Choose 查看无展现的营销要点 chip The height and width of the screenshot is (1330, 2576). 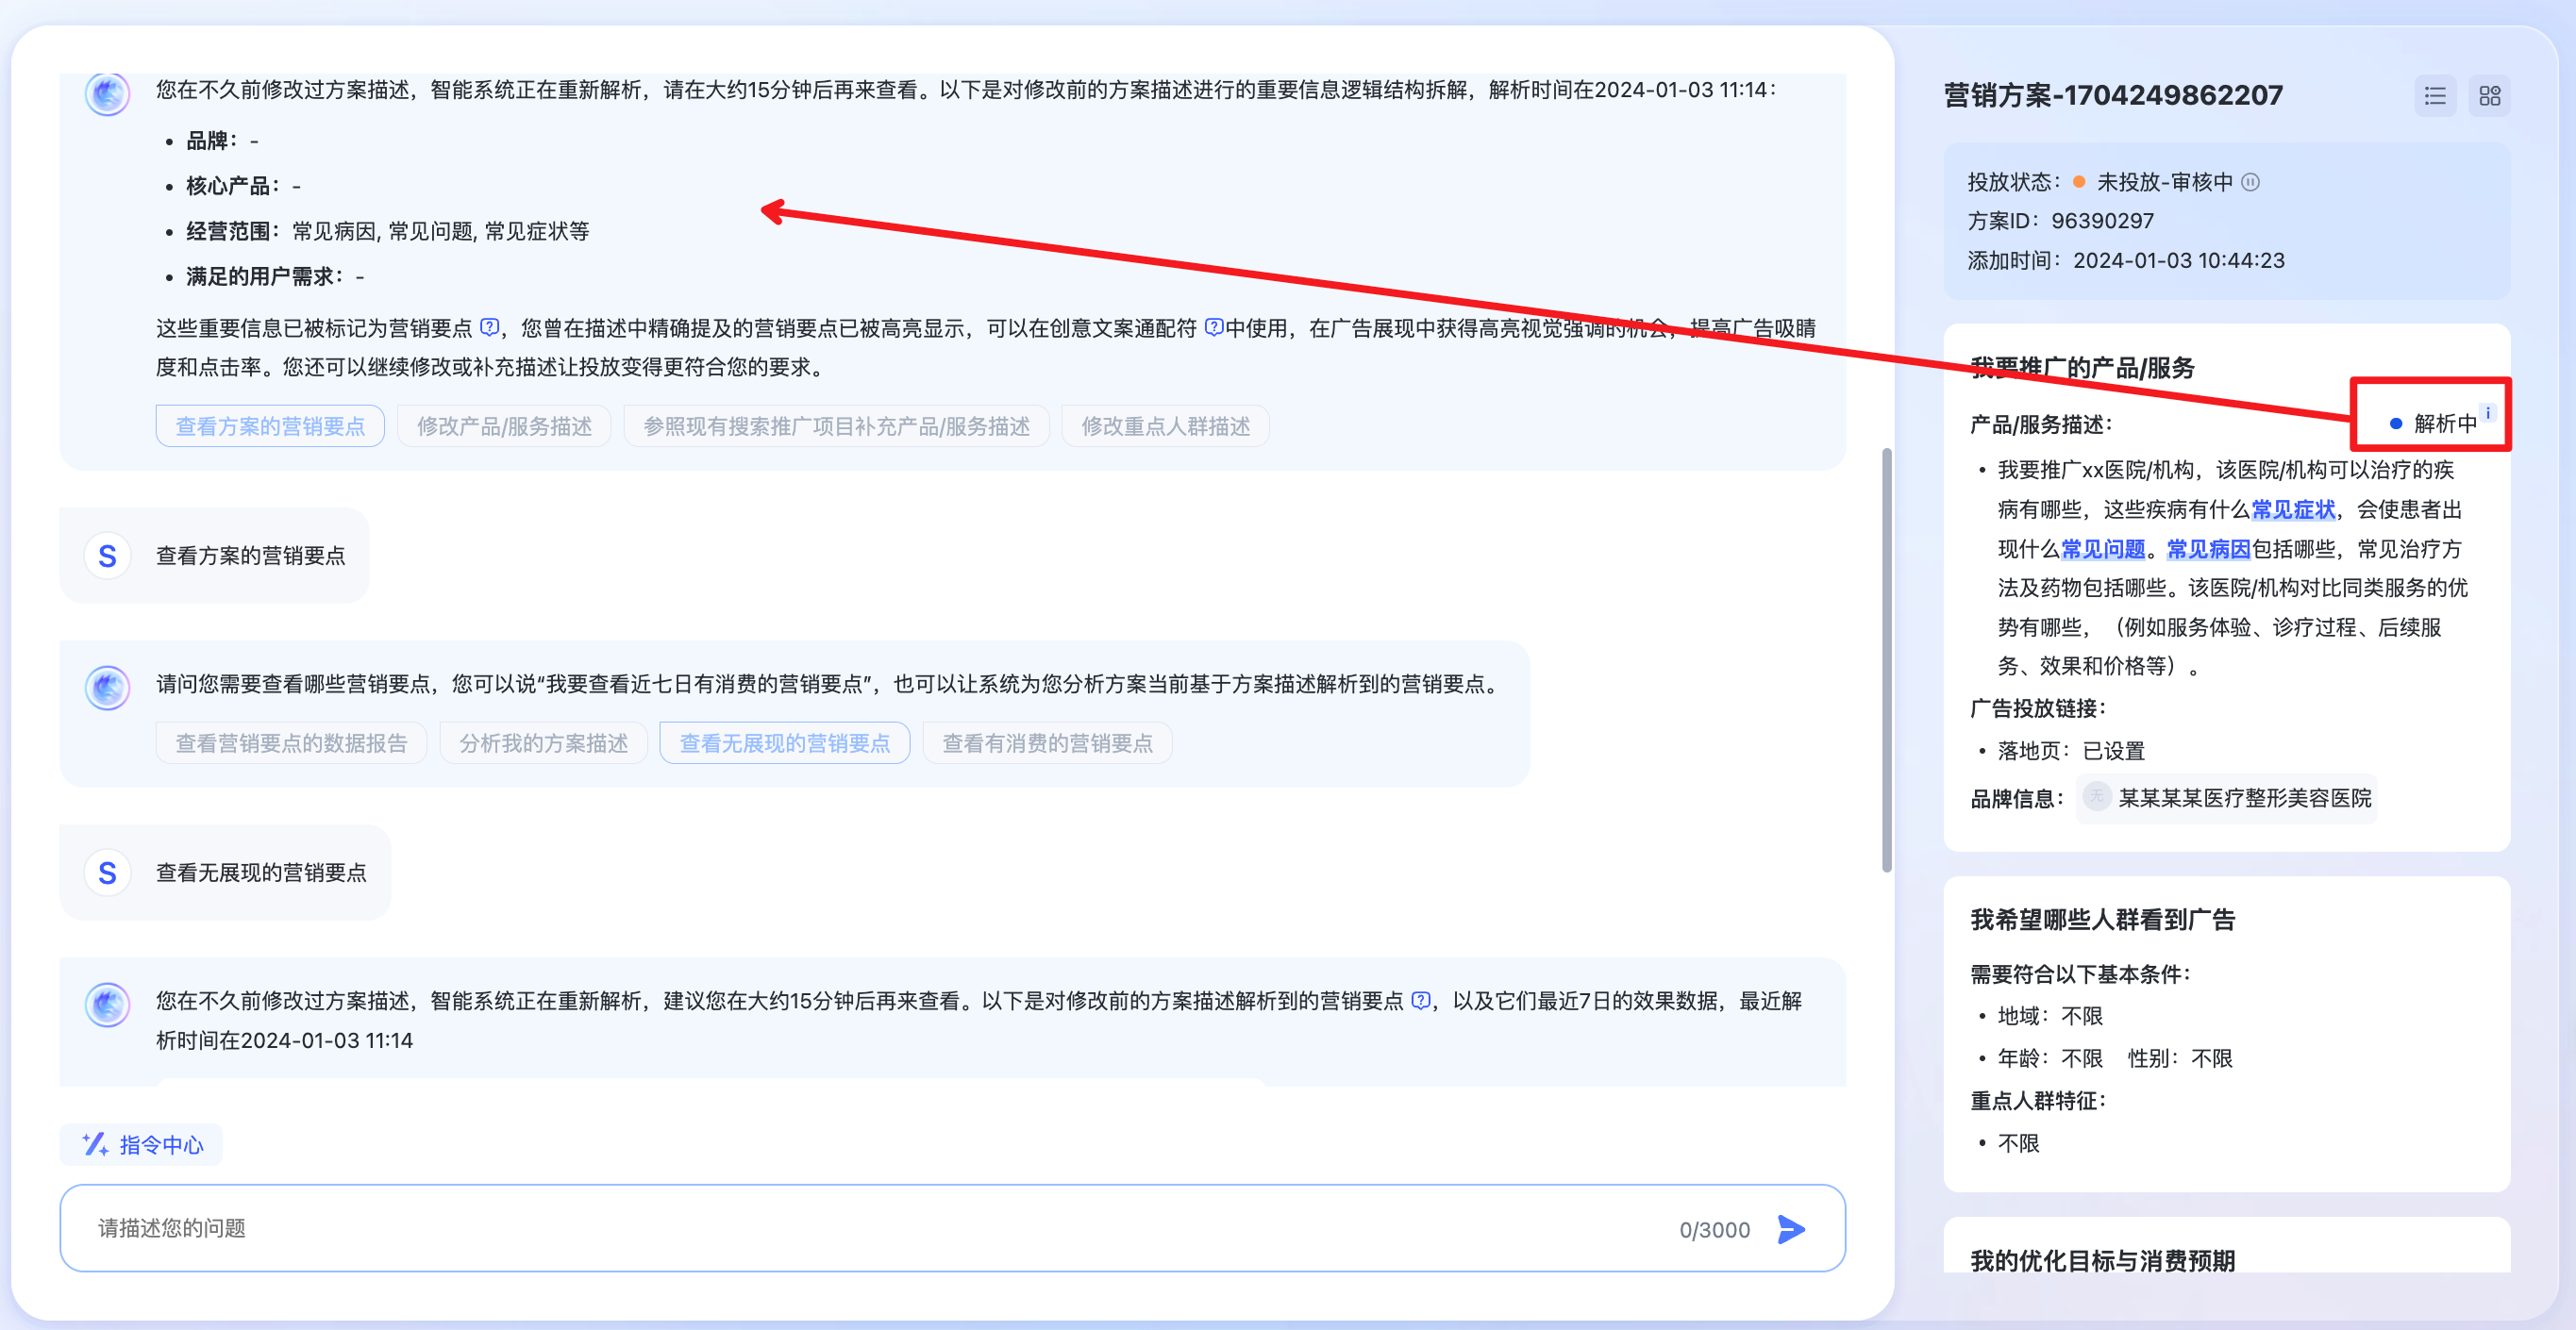tap(784, 743)
